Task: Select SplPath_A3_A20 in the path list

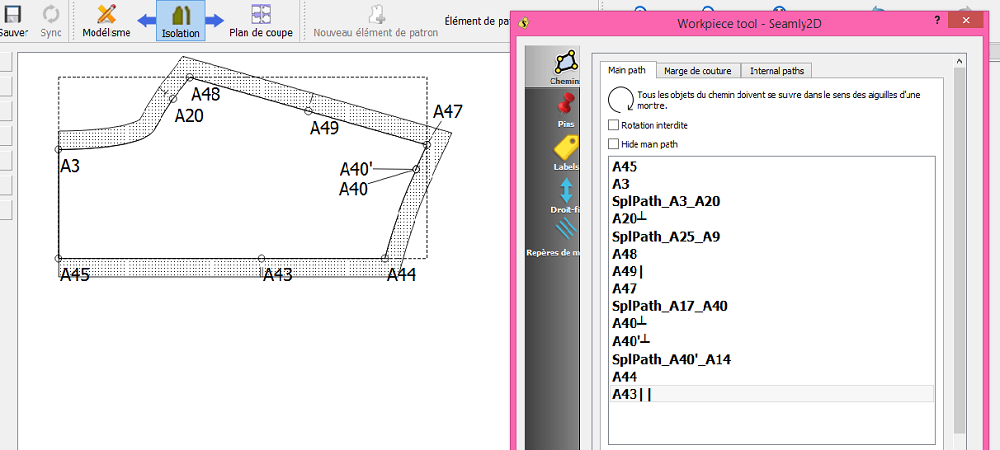Action: click(x=666, y=201)
